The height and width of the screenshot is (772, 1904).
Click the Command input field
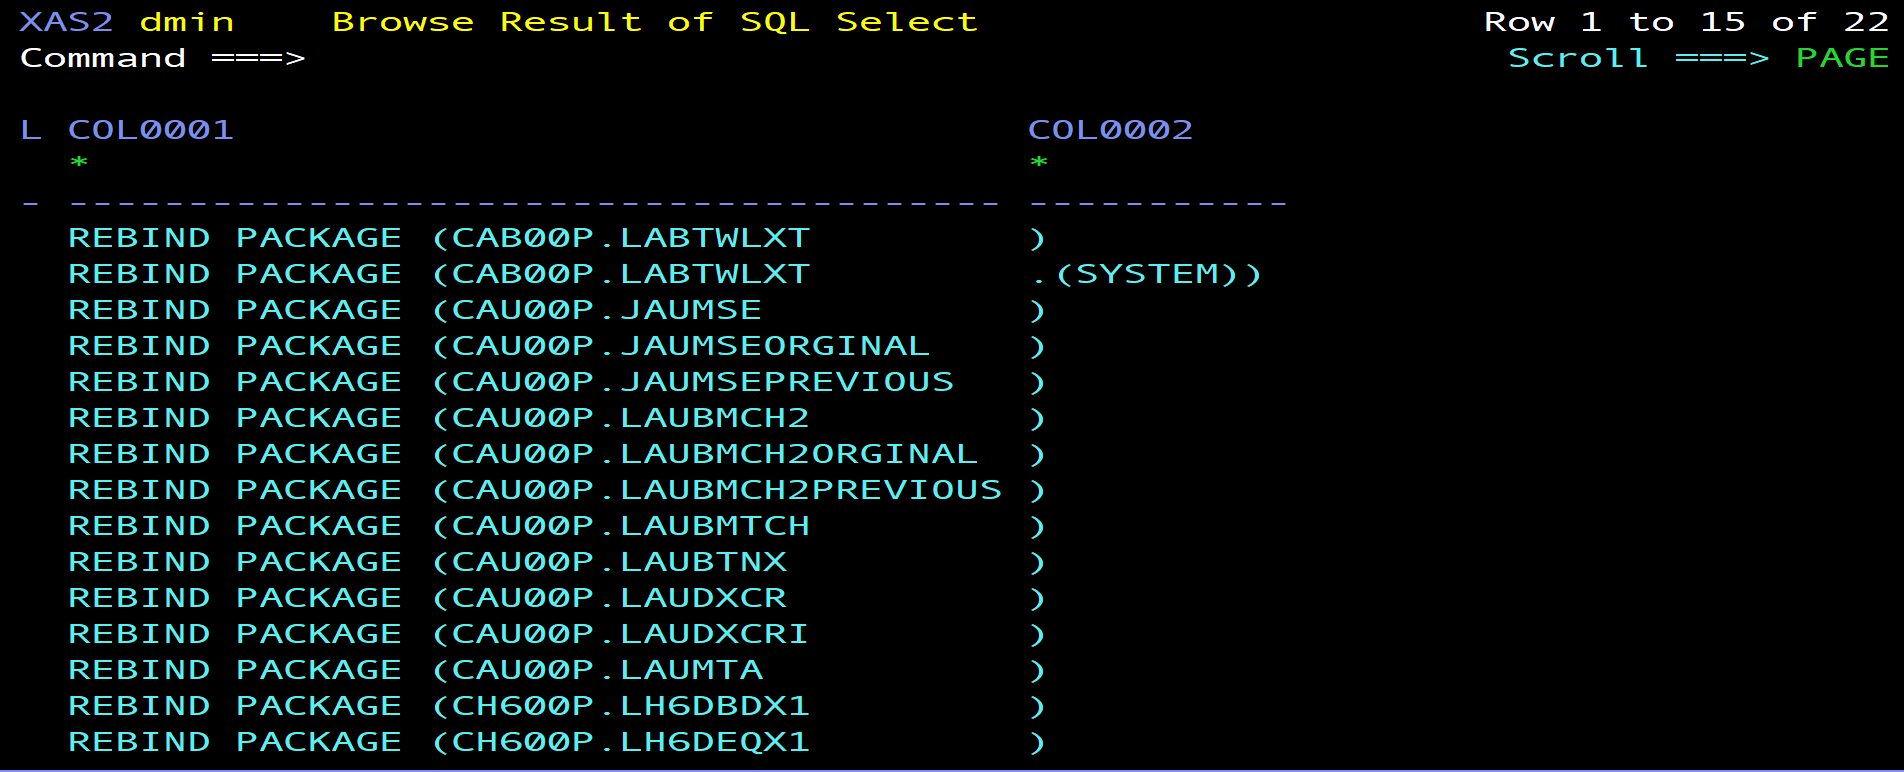(x=700, y=58)
